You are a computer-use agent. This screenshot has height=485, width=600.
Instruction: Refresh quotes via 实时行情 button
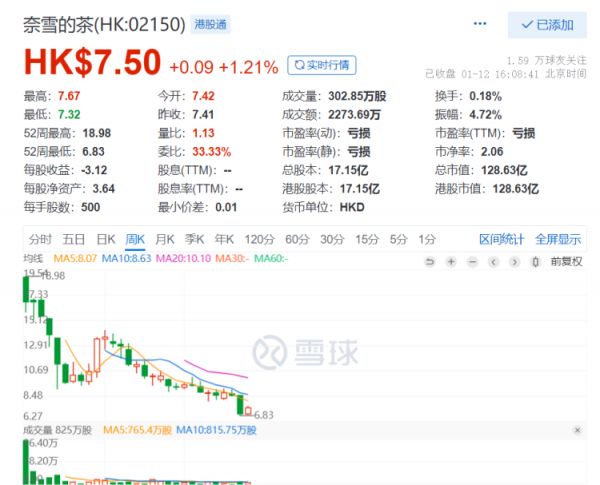point(321,65)
